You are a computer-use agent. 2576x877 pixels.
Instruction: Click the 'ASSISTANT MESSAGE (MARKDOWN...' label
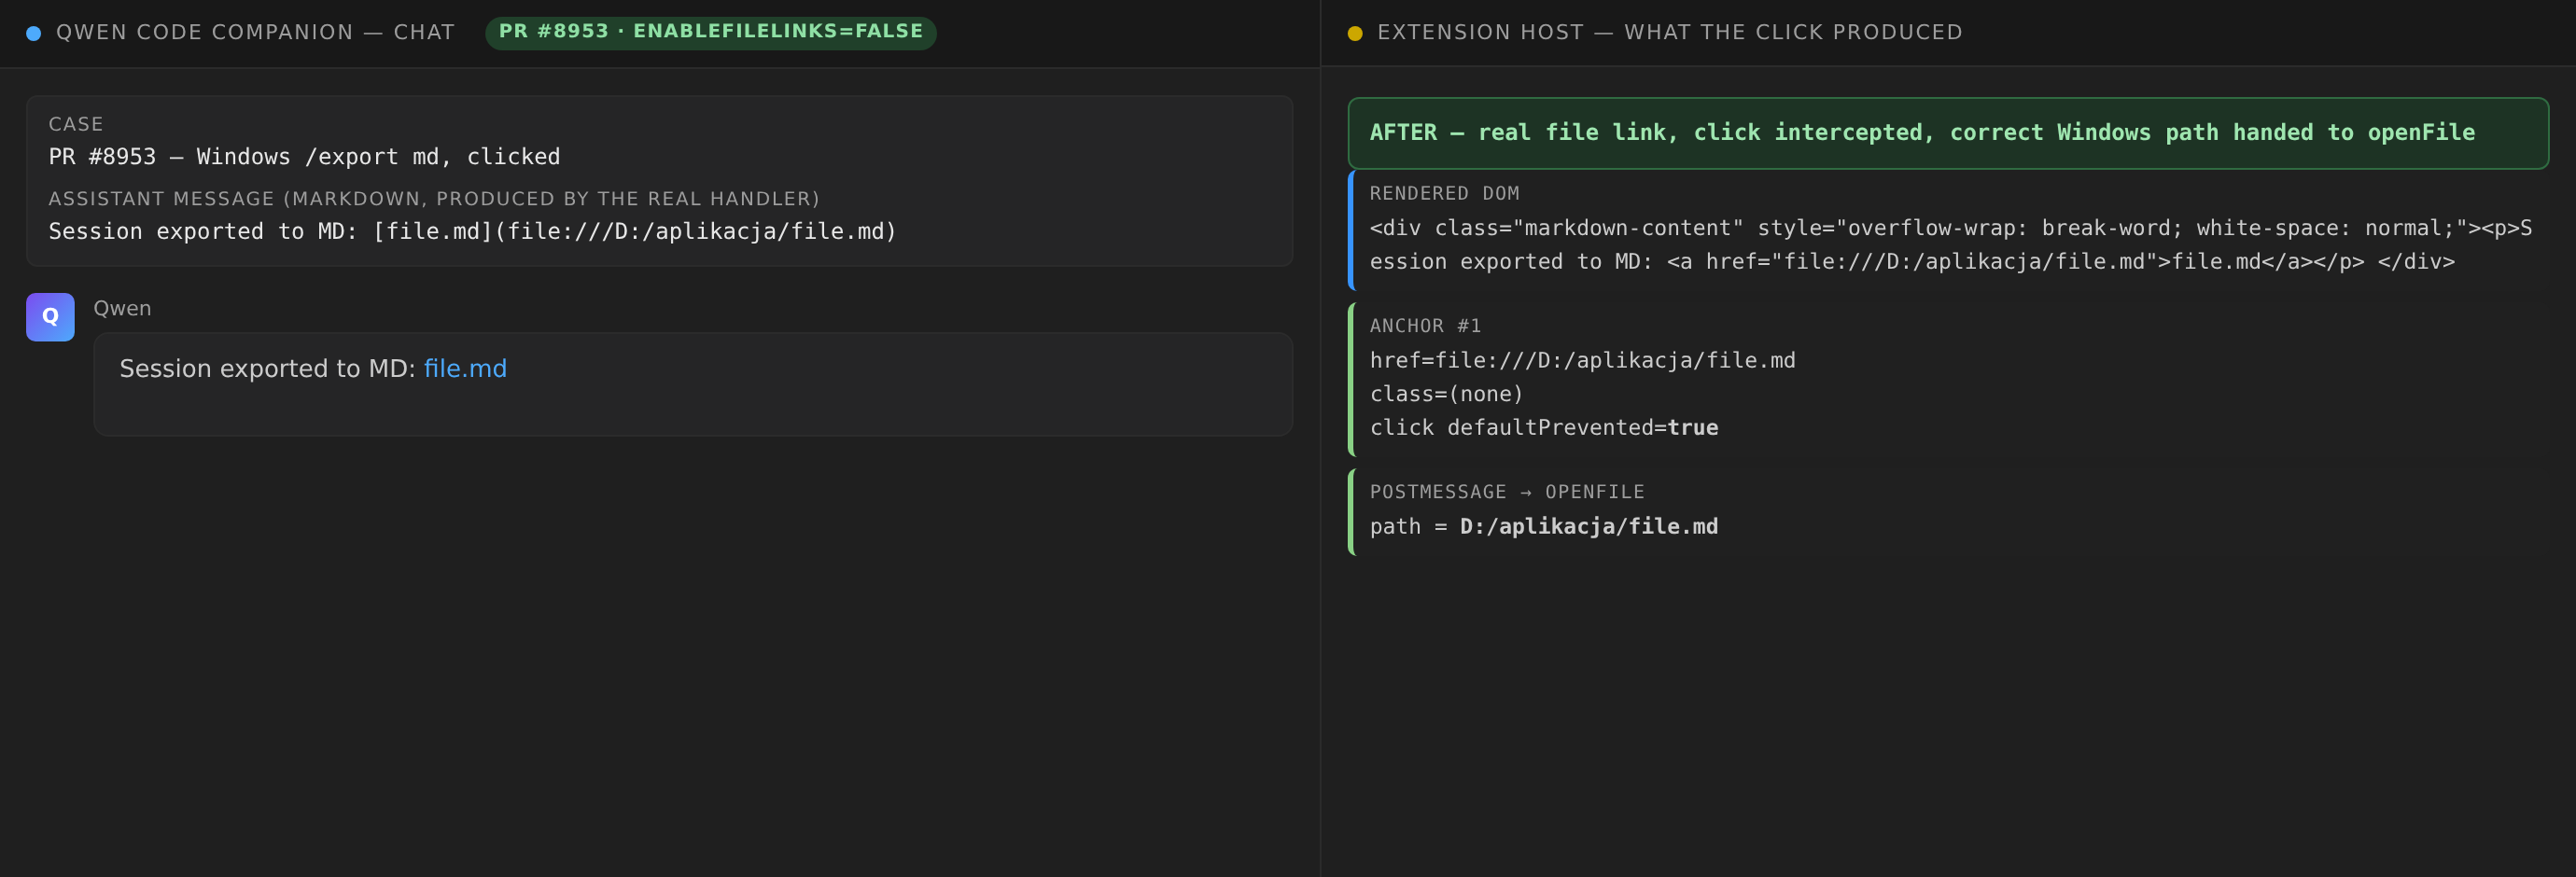[x=434, y=199]
